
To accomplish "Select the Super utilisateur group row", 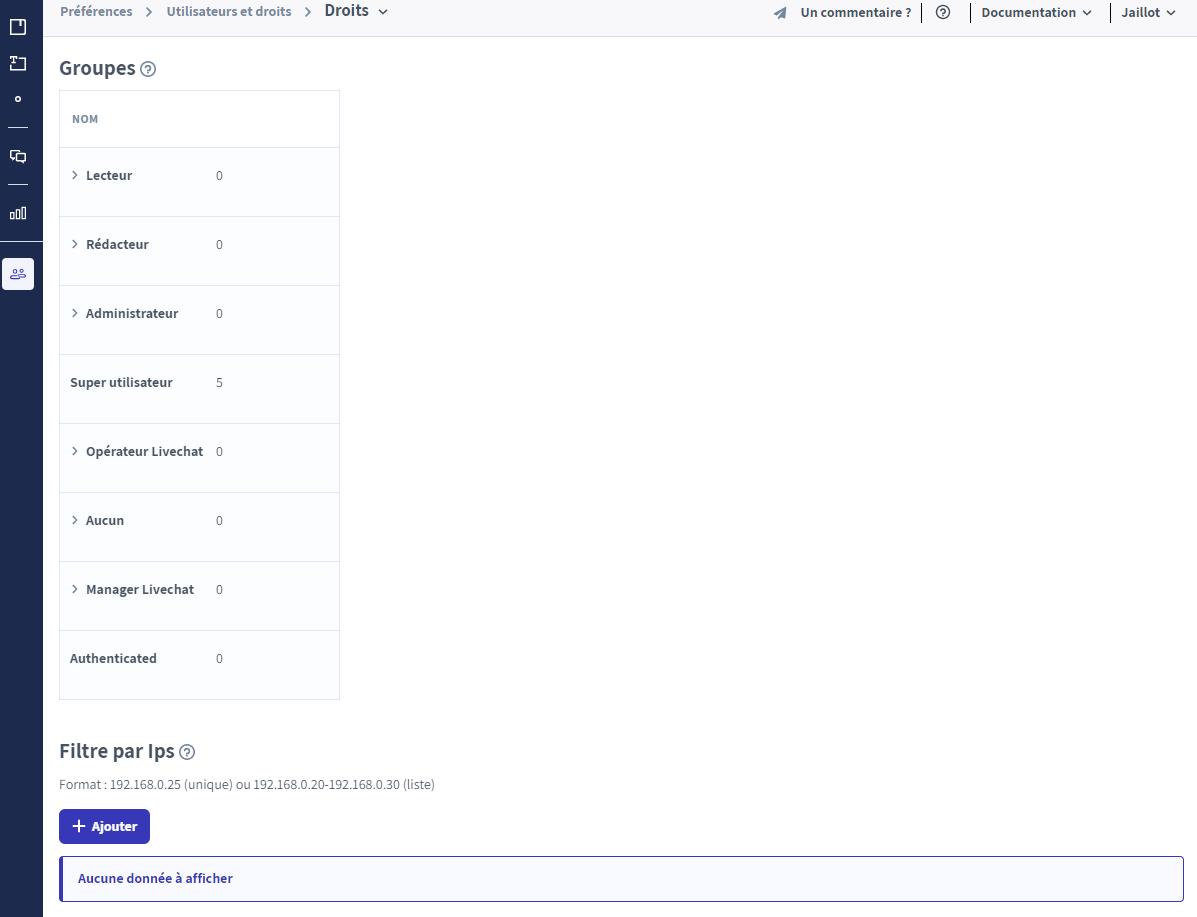I will 121,383.
